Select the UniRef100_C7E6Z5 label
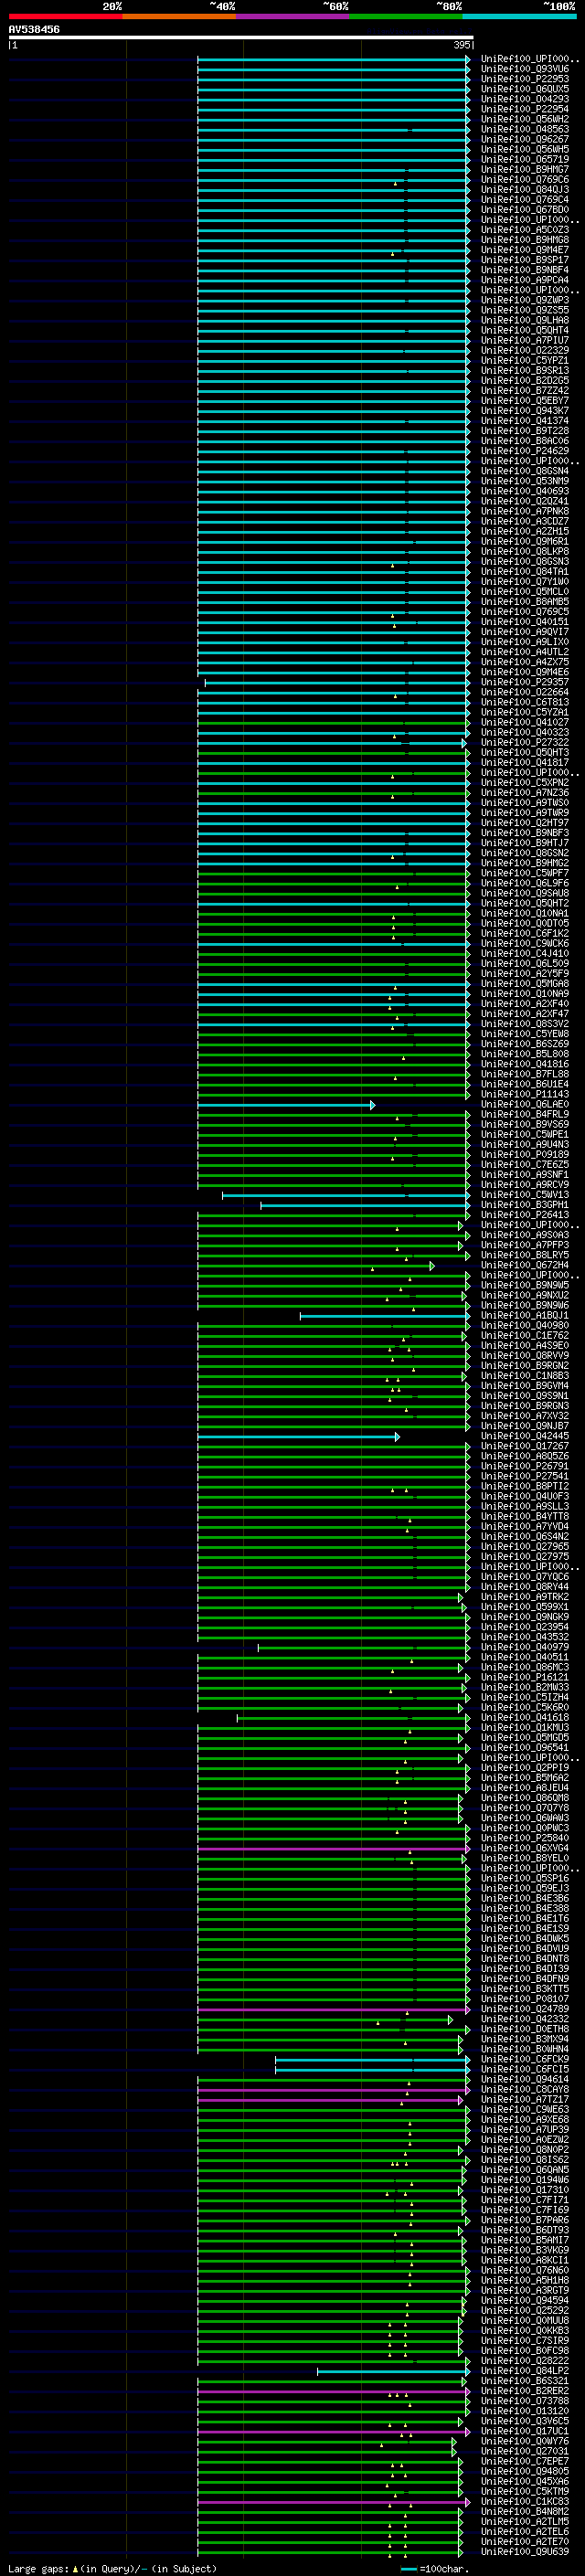585x2576 pixels. point(525,1165)
